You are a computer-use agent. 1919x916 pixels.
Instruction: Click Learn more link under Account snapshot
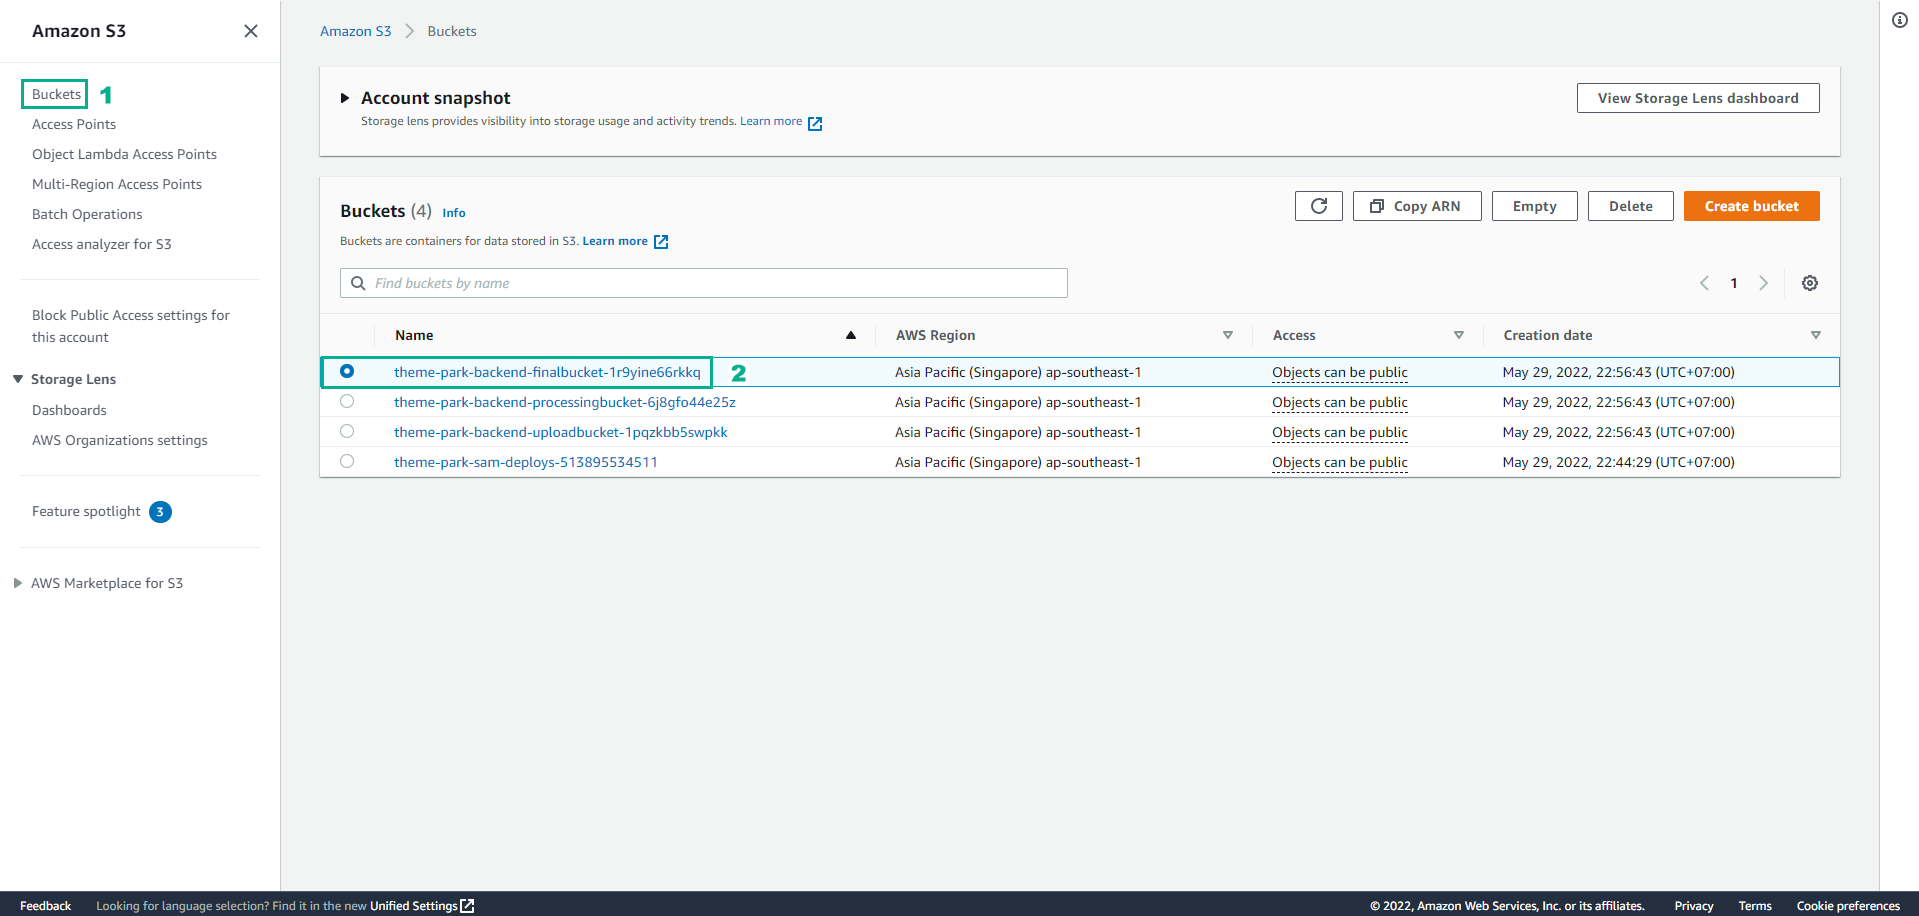pyautogui.click(x=771, y=121)
